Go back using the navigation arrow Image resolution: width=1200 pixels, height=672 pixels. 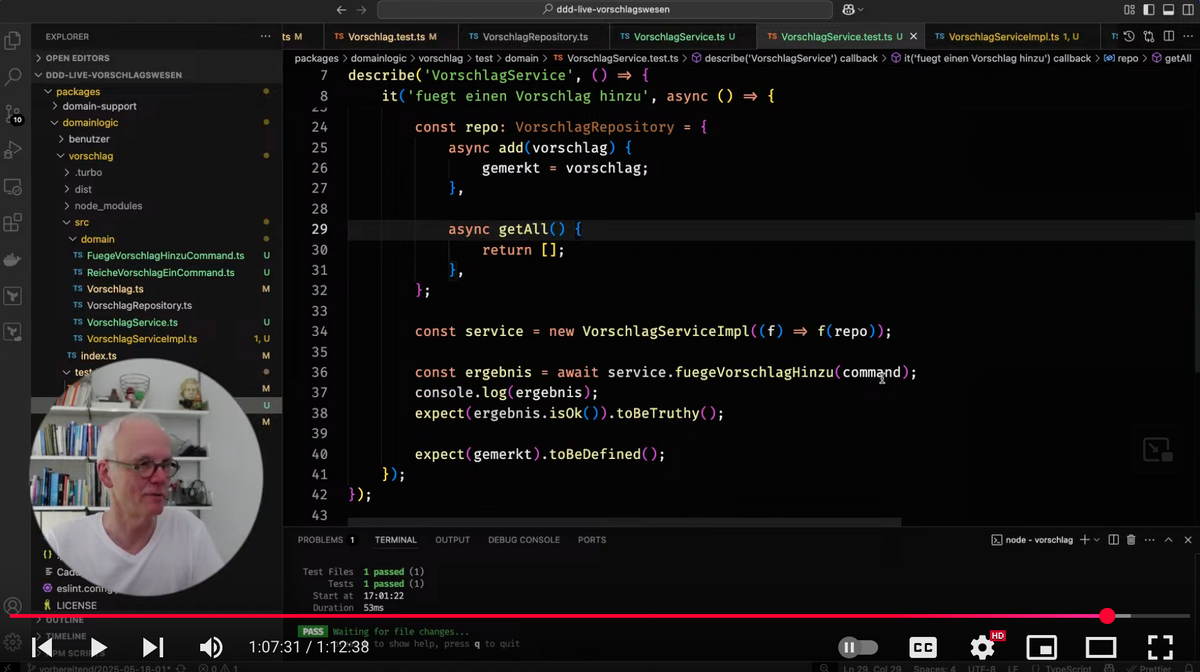point(341,9)
